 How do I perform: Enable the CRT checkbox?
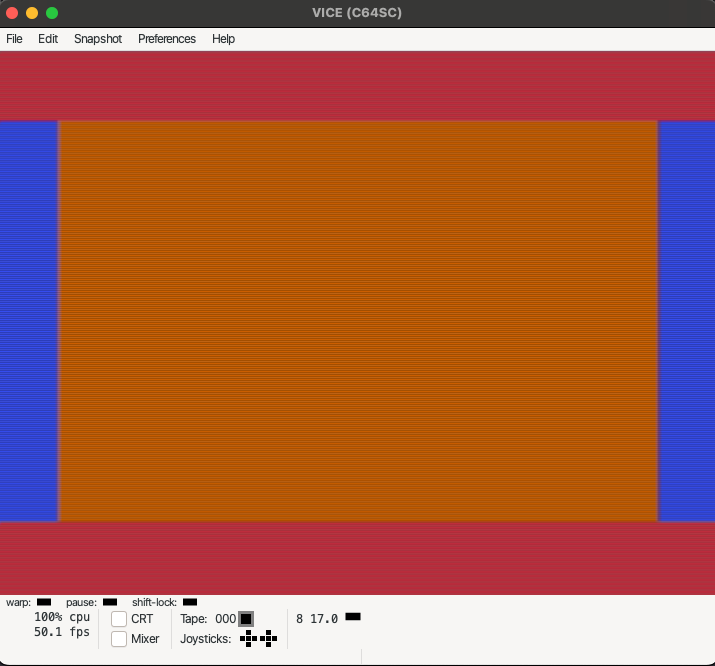(119, 619)
